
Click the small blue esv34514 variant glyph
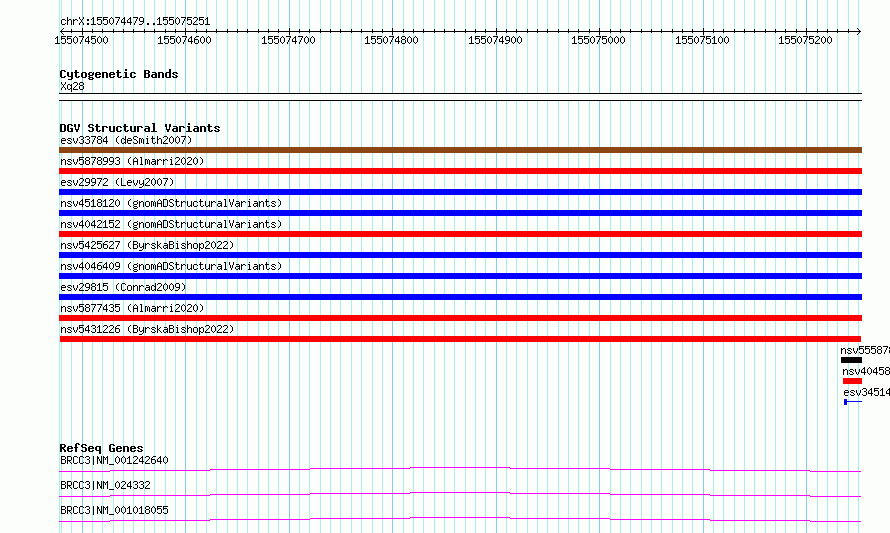click(x=853, y=402)
